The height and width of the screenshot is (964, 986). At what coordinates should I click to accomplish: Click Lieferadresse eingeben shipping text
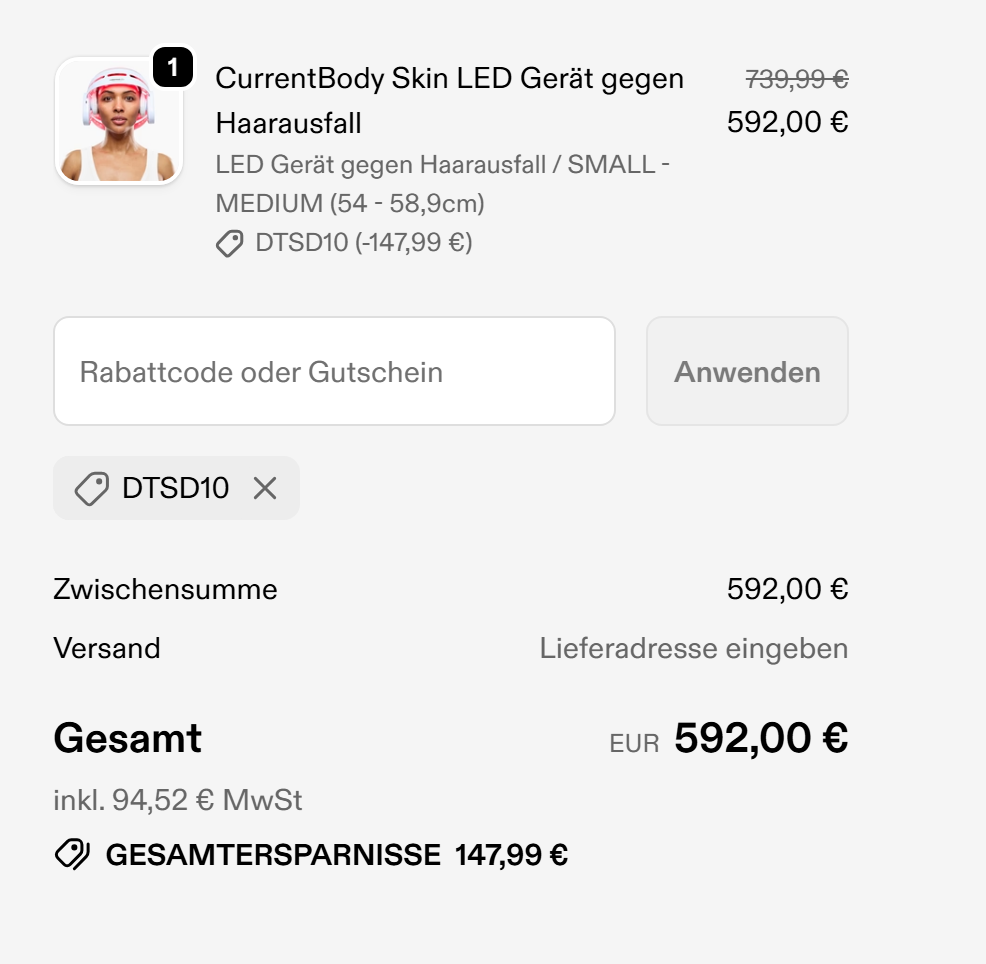pyautogui.click(x=693, y=648)
